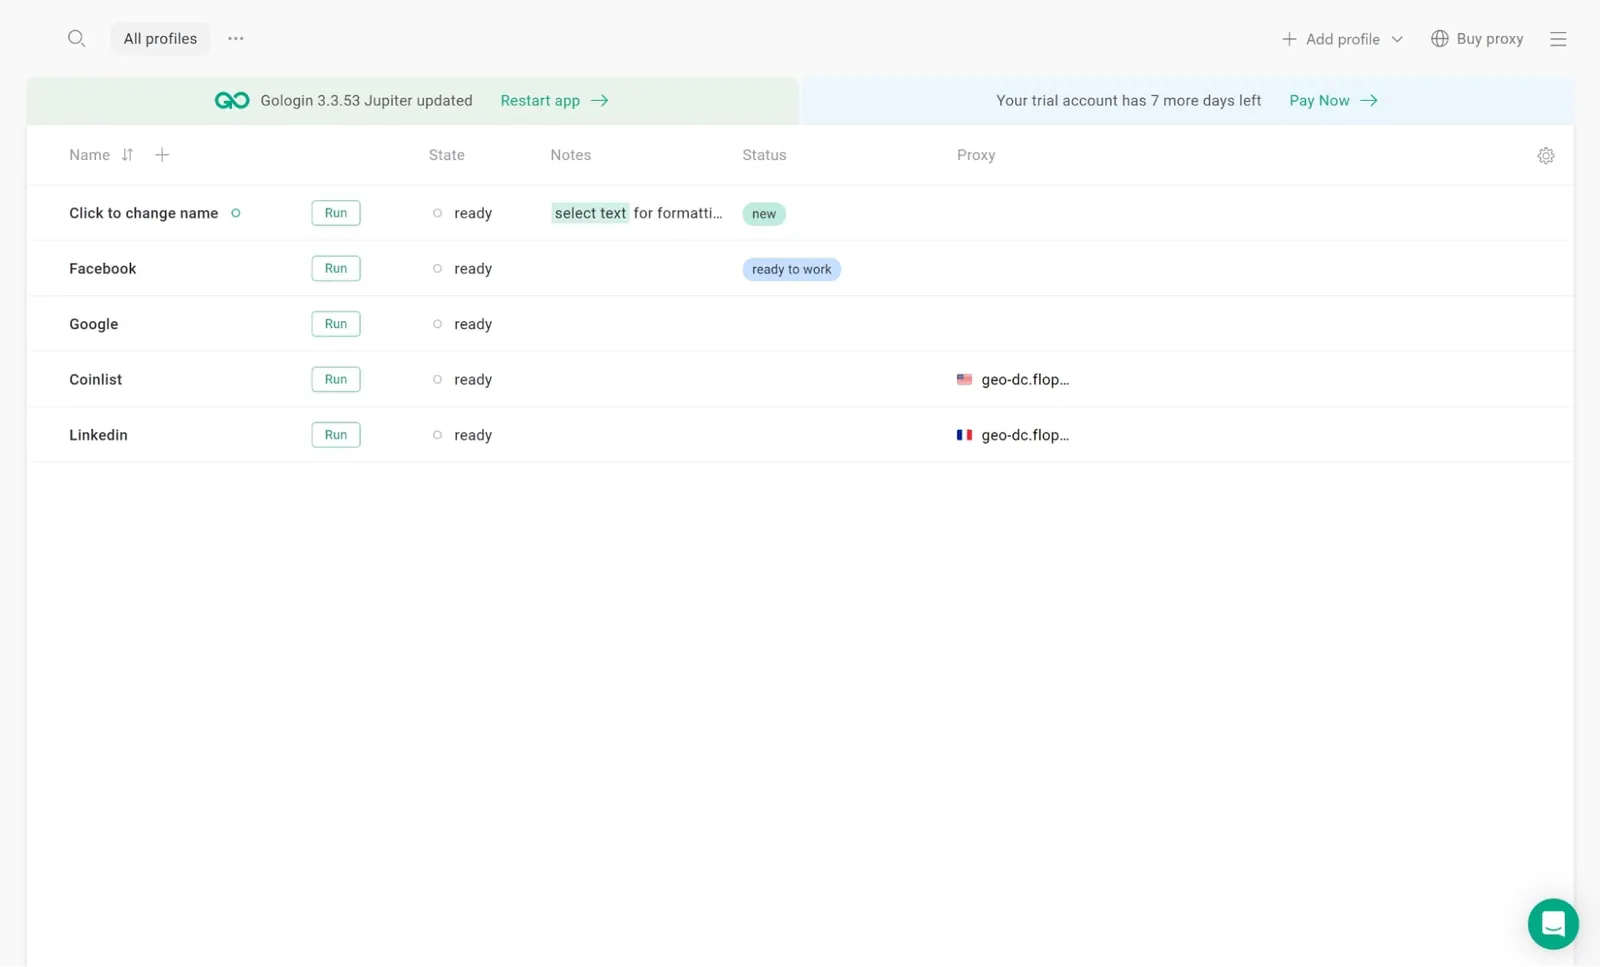1600x967 pixels.
Task: Run the Facebook profile
Action: tap(336, 268)
